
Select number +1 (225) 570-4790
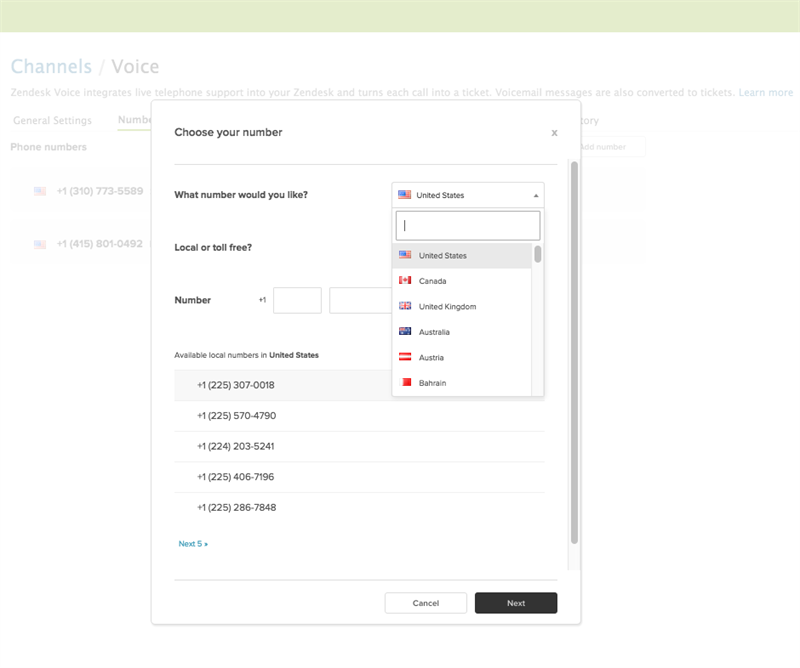point(236,416)
